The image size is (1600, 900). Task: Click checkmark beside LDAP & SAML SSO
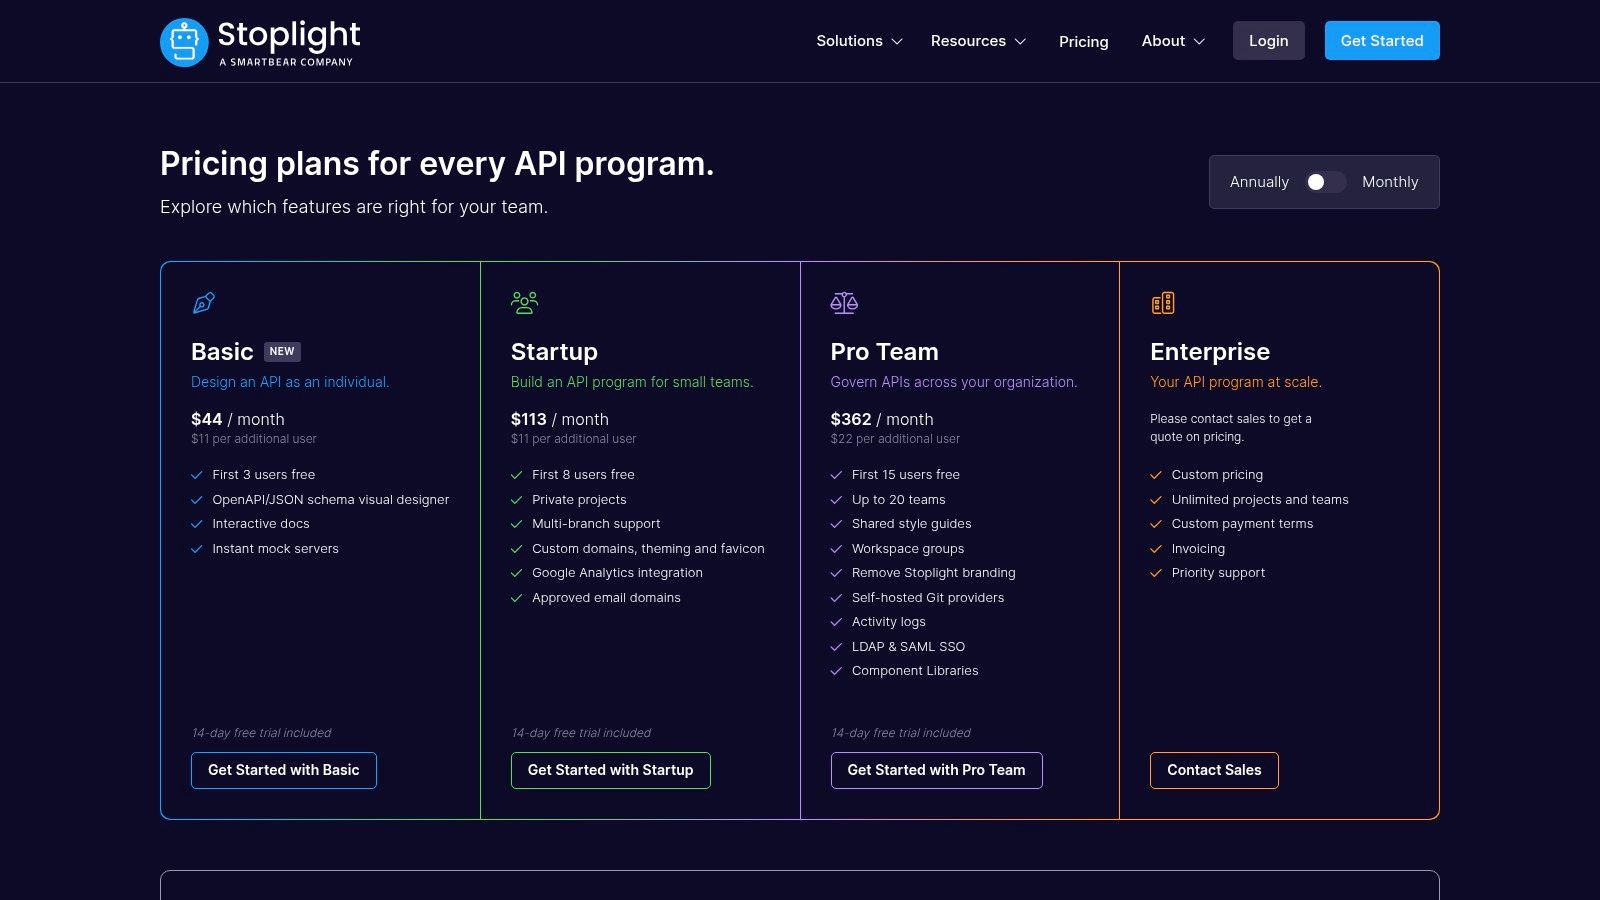836,647
